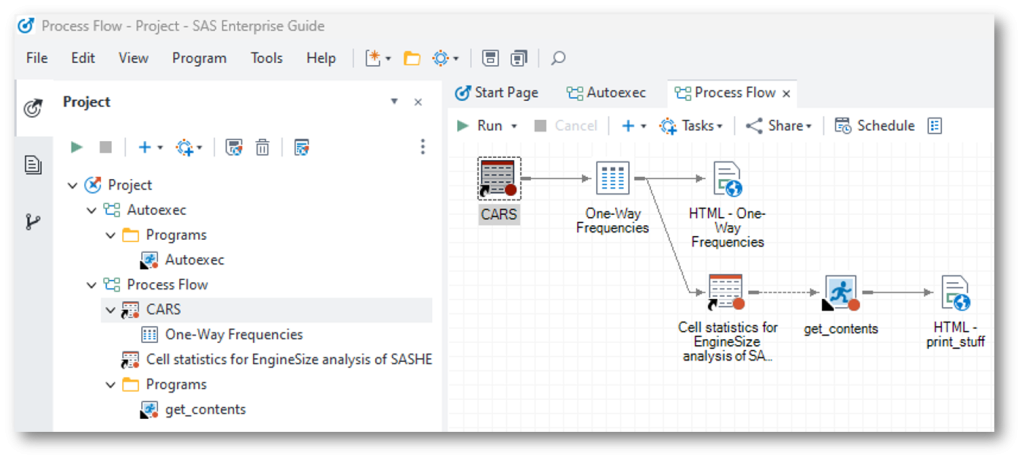Open the git branch pane in sidebar

33,221
